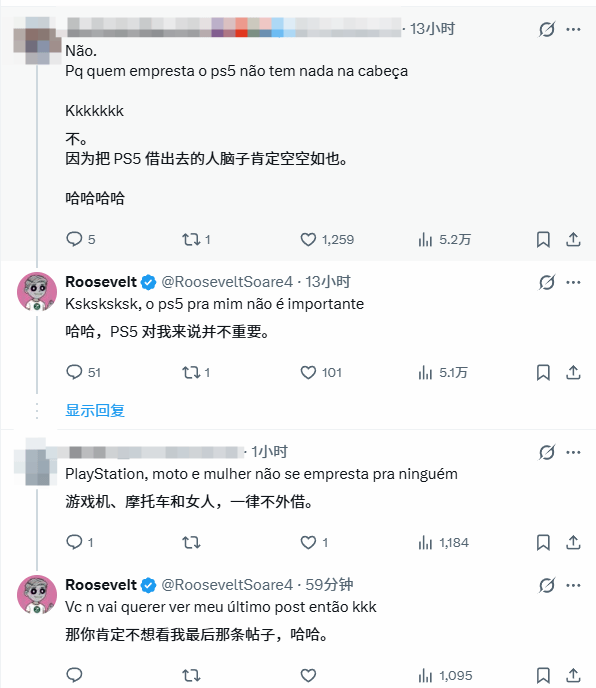Open more options on first reply

point(573,29)
